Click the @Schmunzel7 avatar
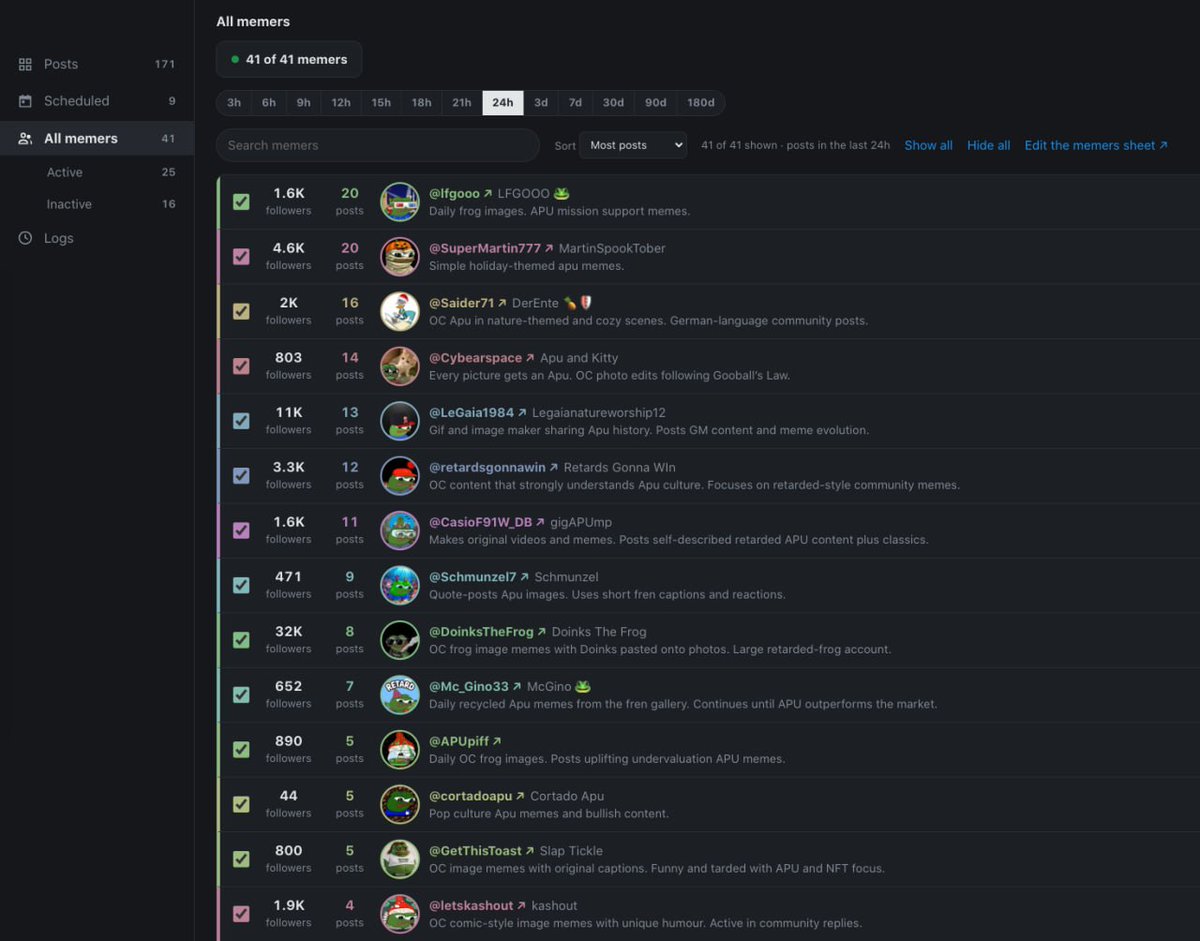This screenshot has width=1200, height=941. tap(400, 585)
